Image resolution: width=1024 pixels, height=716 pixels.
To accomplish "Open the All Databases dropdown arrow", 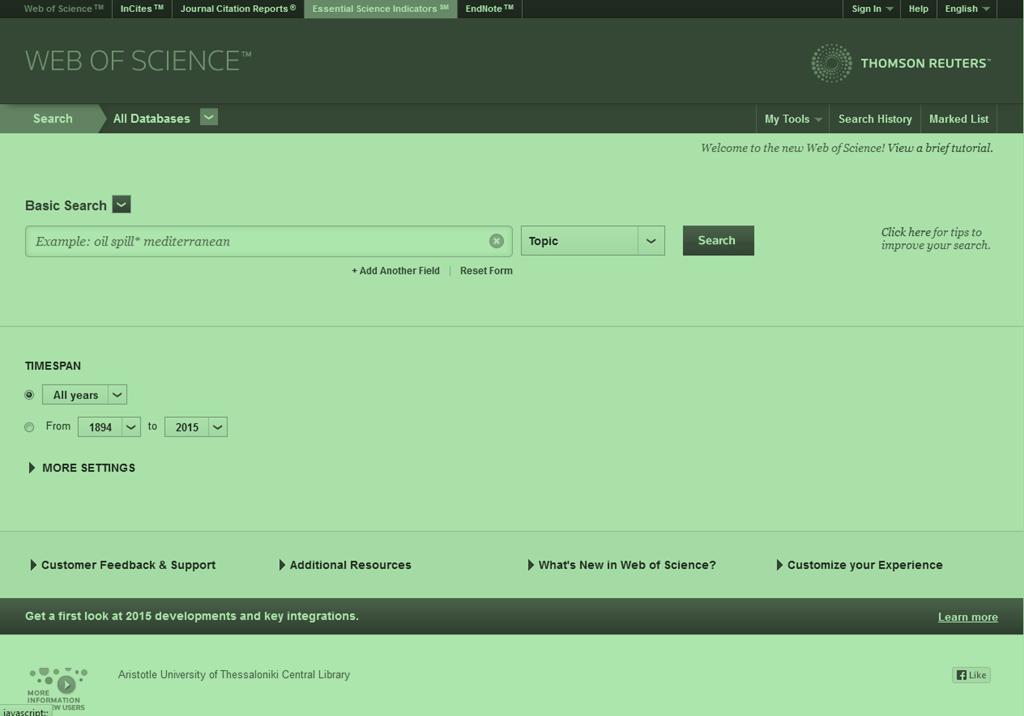I will click(x=209, y=118).
